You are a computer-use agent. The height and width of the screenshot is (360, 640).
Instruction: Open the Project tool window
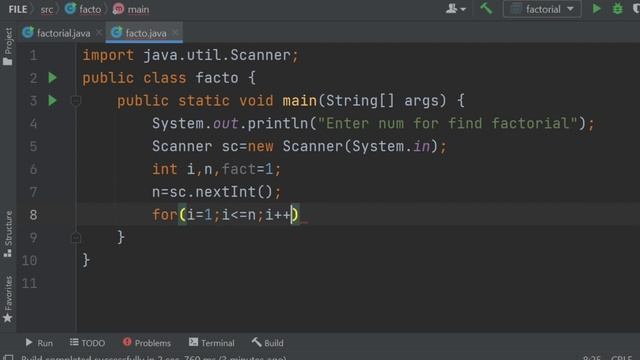click(8, 46)
